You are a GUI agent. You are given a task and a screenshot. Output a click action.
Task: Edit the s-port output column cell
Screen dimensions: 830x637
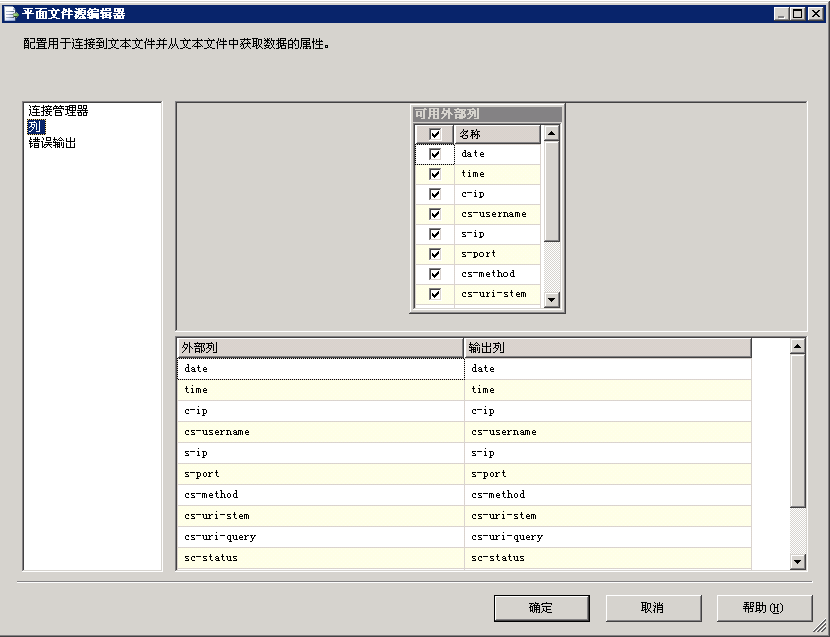(608, 474)
